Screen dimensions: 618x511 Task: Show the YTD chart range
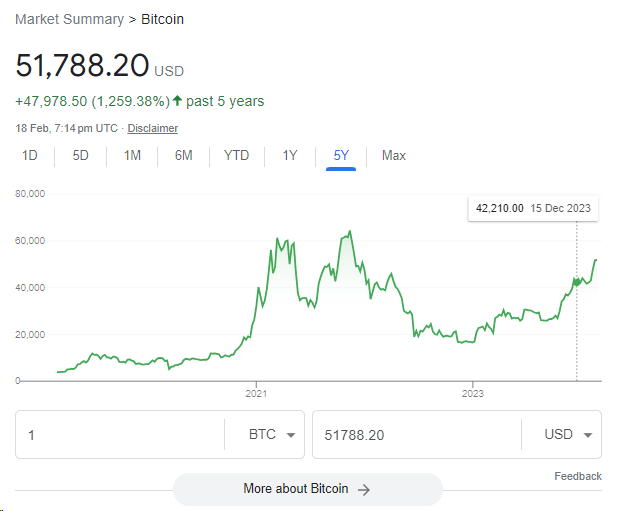coord(236,155)
